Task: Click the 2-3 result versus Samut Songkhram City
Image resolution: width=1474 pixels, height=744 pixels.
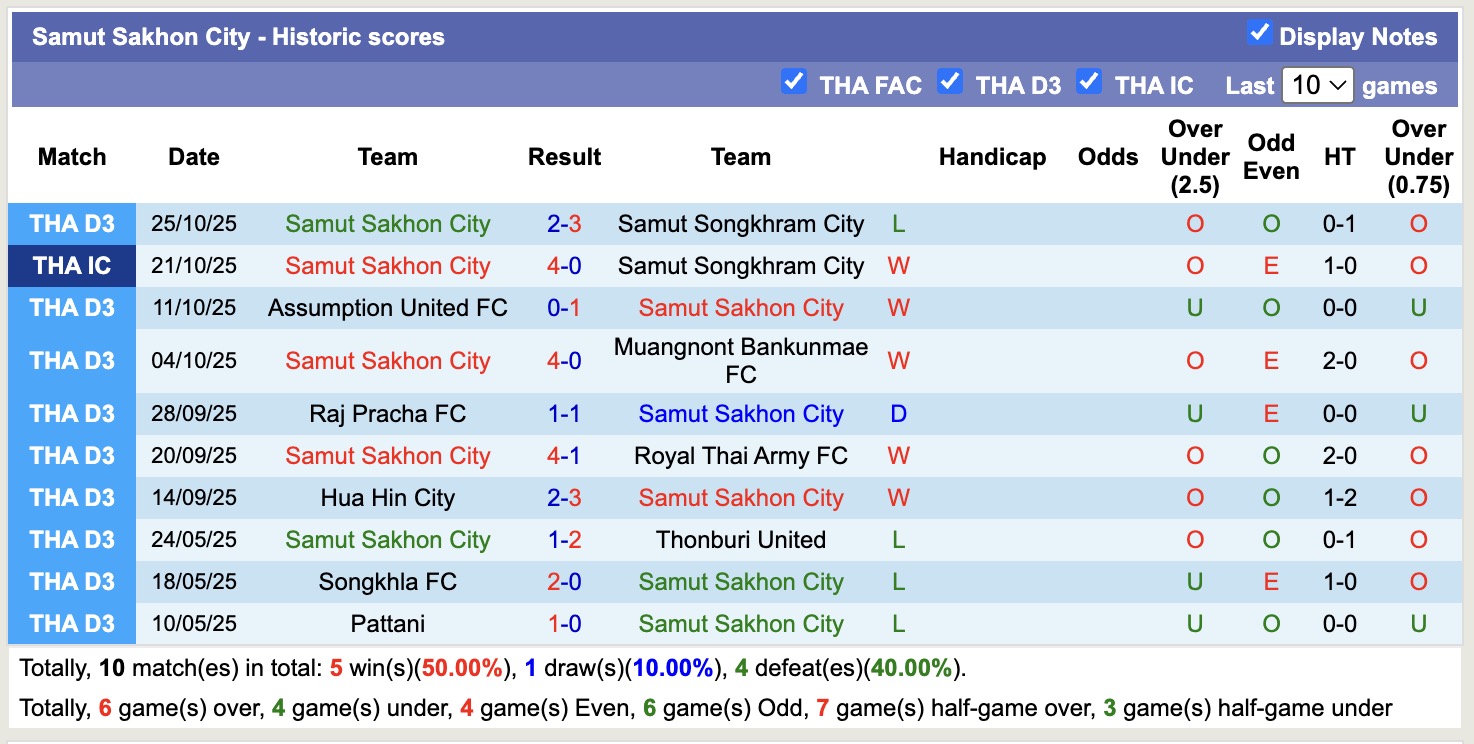Action: click(x=565, y=224)
